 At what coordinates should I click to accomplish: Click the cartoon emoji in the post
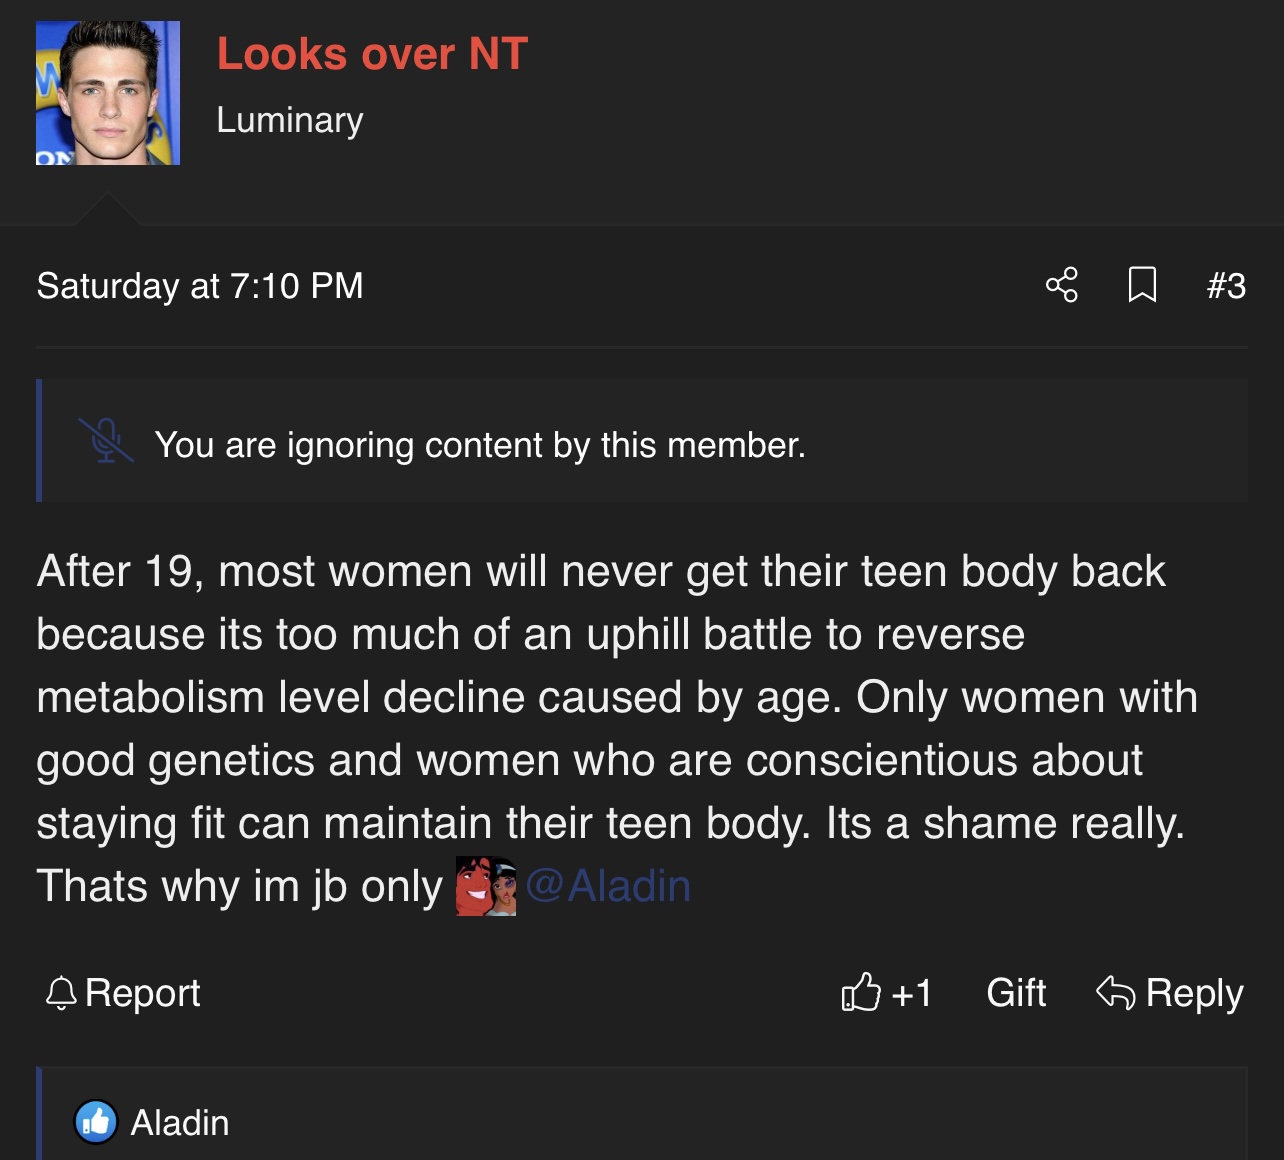486,886
